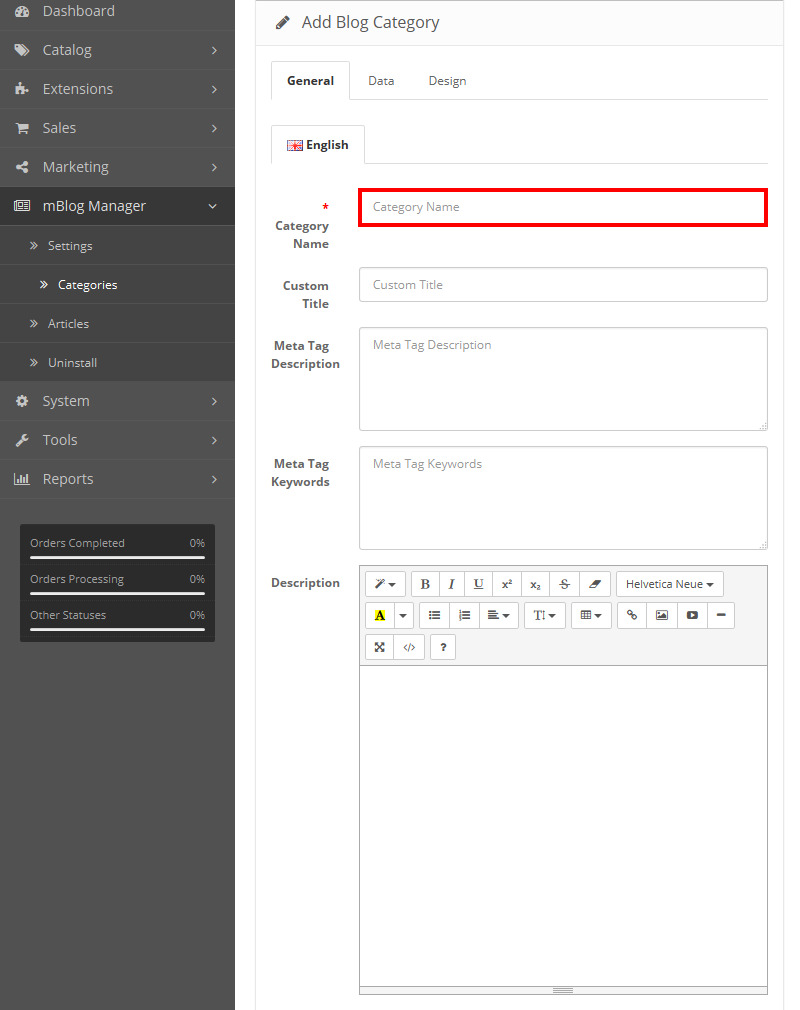Apply strikethrough to description text
This screenshot has height=1010, width=800.
pyautogui.click(x=564, y=584)
